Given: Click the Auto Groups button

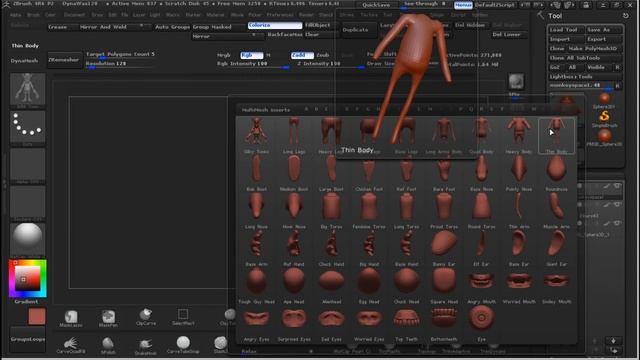Looking at the screenshot, I should click(x=172, y=27).
